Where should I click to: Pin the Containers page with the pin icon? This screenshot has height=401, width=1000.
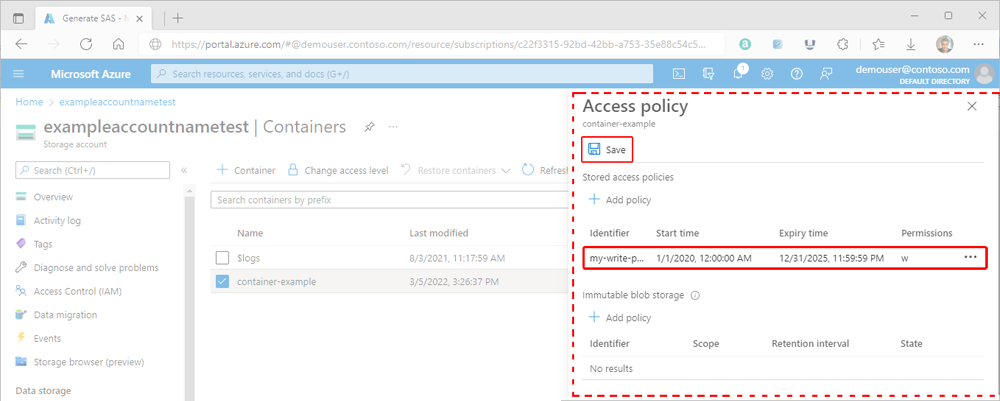click(369, 127)
